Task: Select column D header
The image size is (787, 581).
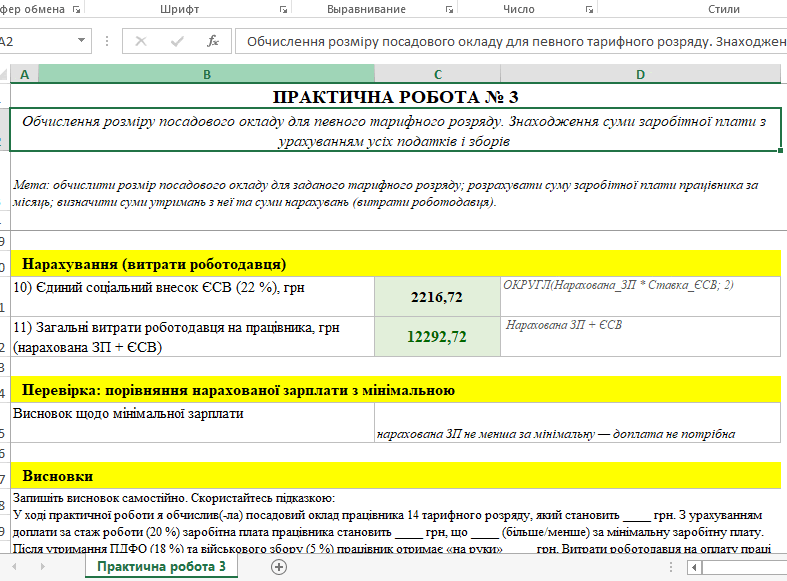Action: point(640,74)
